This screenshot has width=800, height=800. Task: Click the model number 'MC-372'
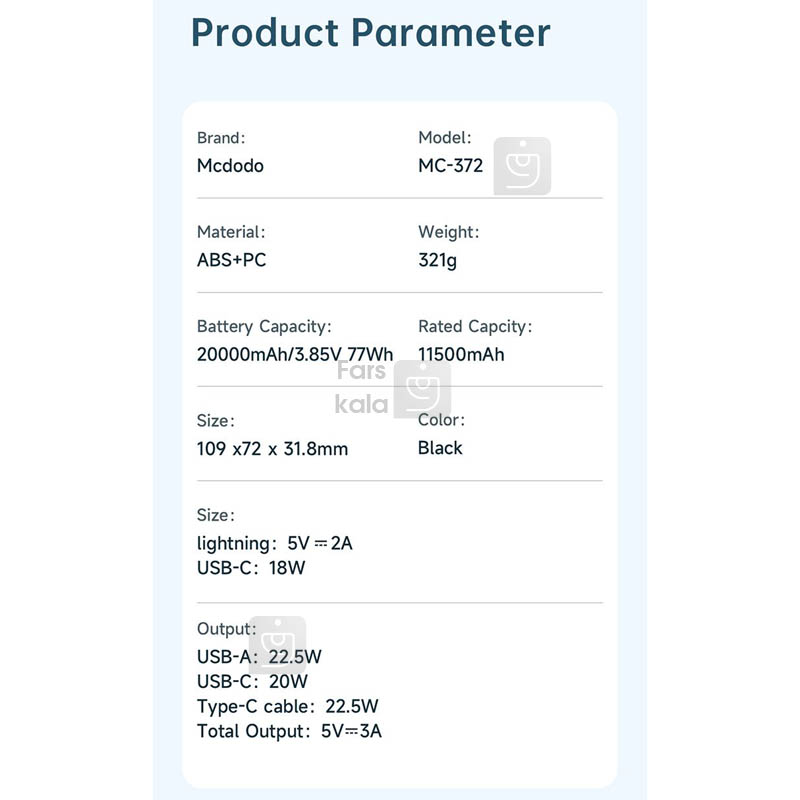pos(451,166)
